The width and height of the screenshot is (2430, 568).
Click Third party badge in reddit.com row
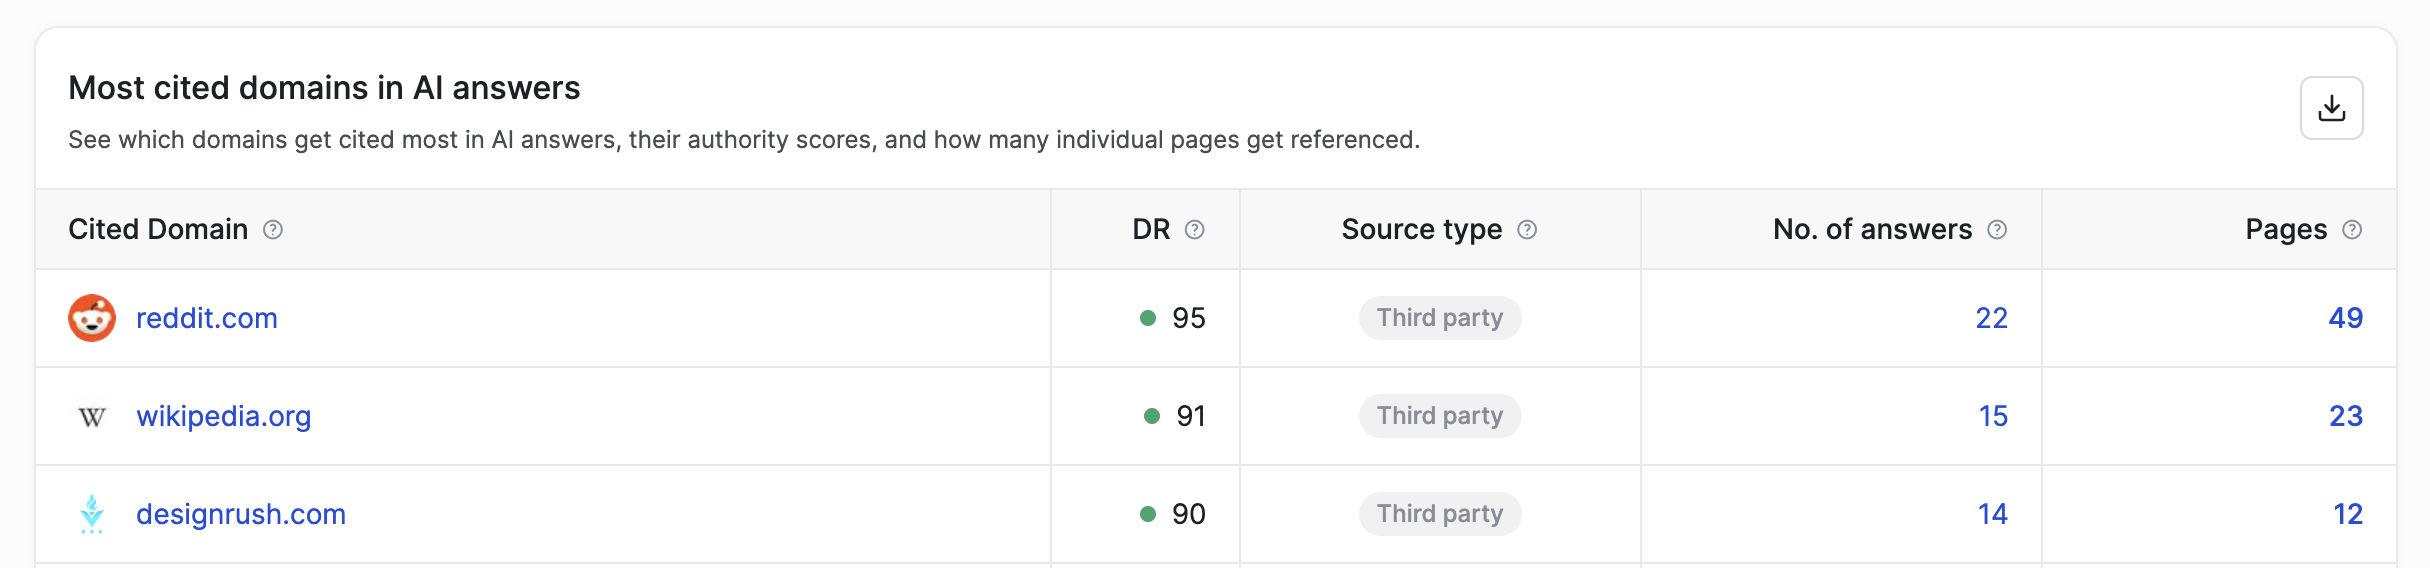click(x=1440, y=318)
